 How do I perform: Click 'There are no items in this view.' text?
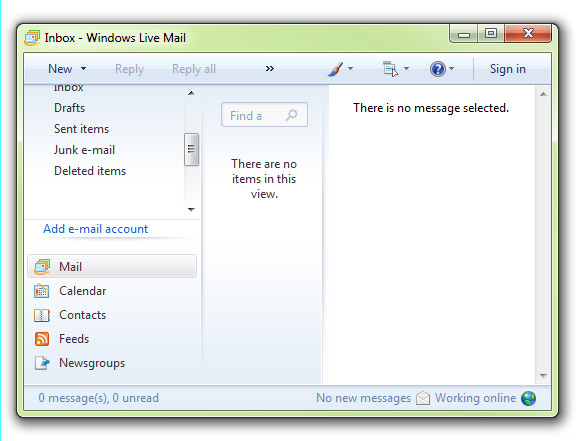(x=264, y=179)
